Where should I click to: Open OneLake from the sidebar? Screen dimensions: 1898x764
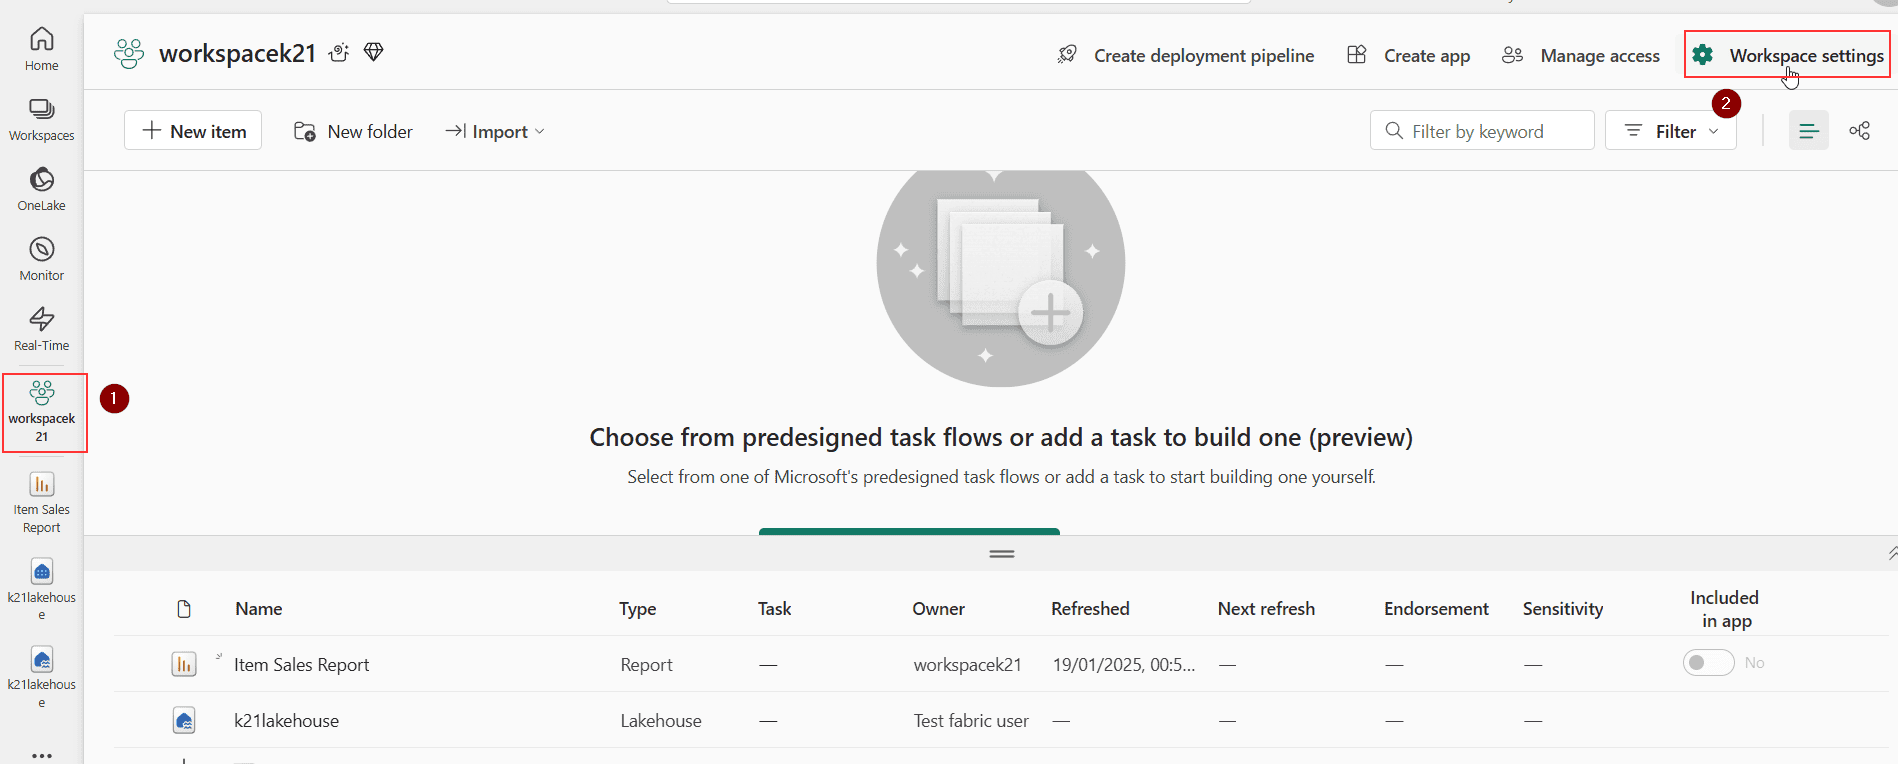point(41,189)
